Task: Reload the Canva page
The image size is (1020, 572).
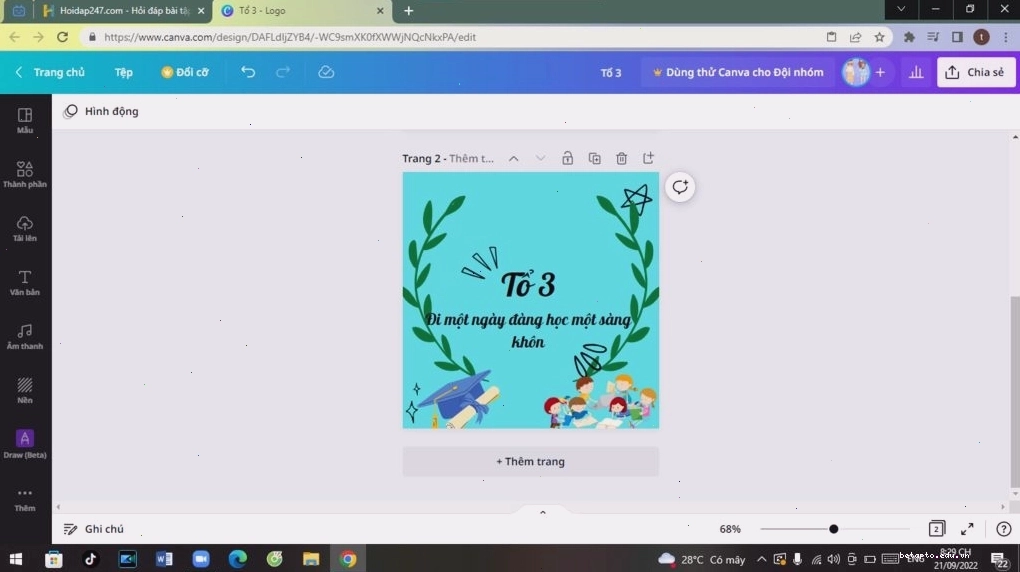Action: (x=62, y=37)
